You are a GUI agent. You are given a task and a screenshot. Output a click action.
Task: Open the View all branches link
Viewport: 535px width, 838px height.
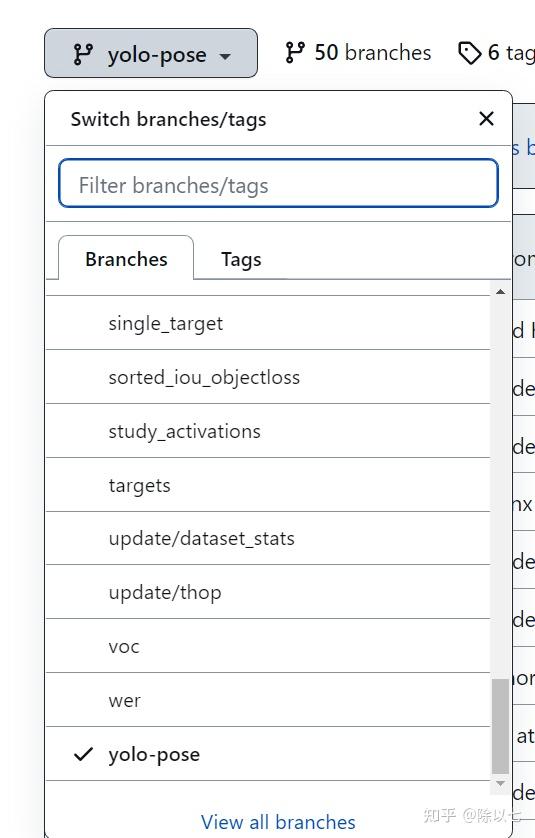pos(278,822)
